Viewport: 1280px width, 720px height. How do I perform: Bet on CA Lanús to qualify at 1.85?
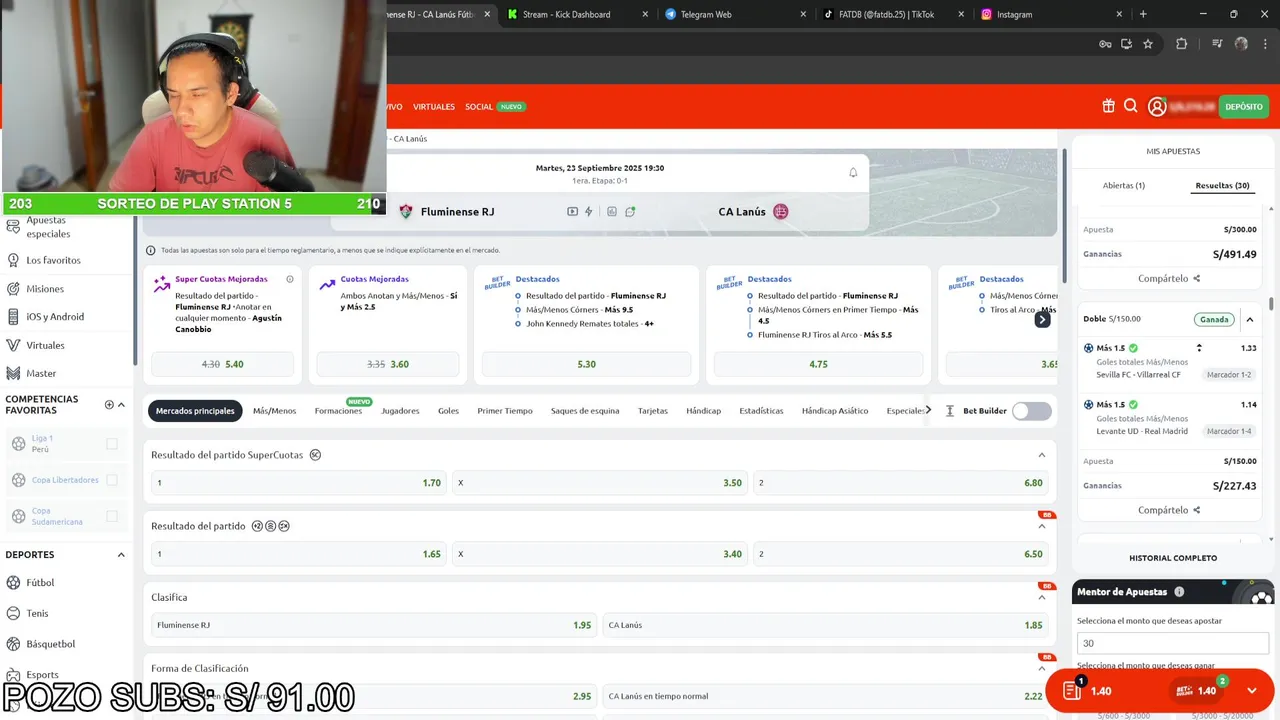click(825, 625)
